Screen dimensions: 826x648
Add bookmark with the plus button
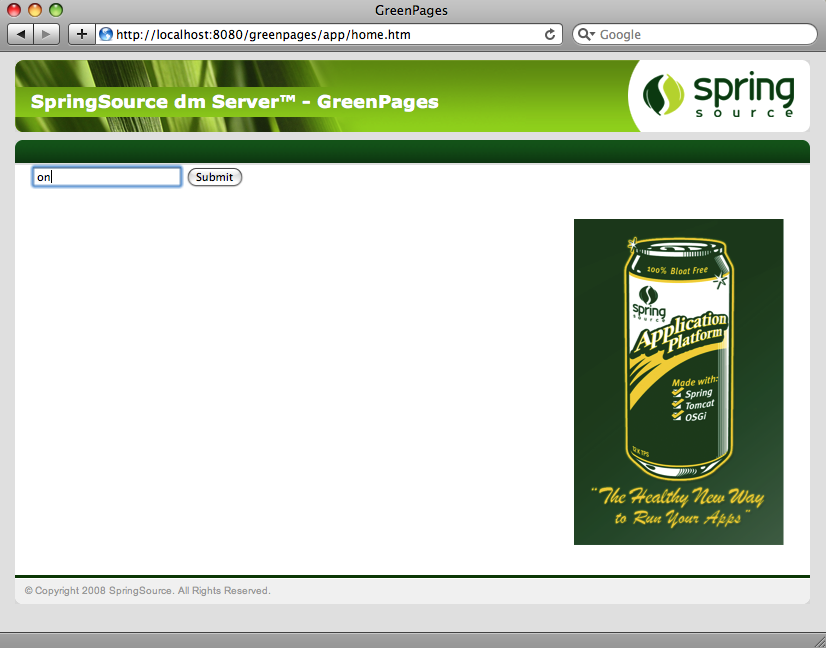tap(82, 34)
